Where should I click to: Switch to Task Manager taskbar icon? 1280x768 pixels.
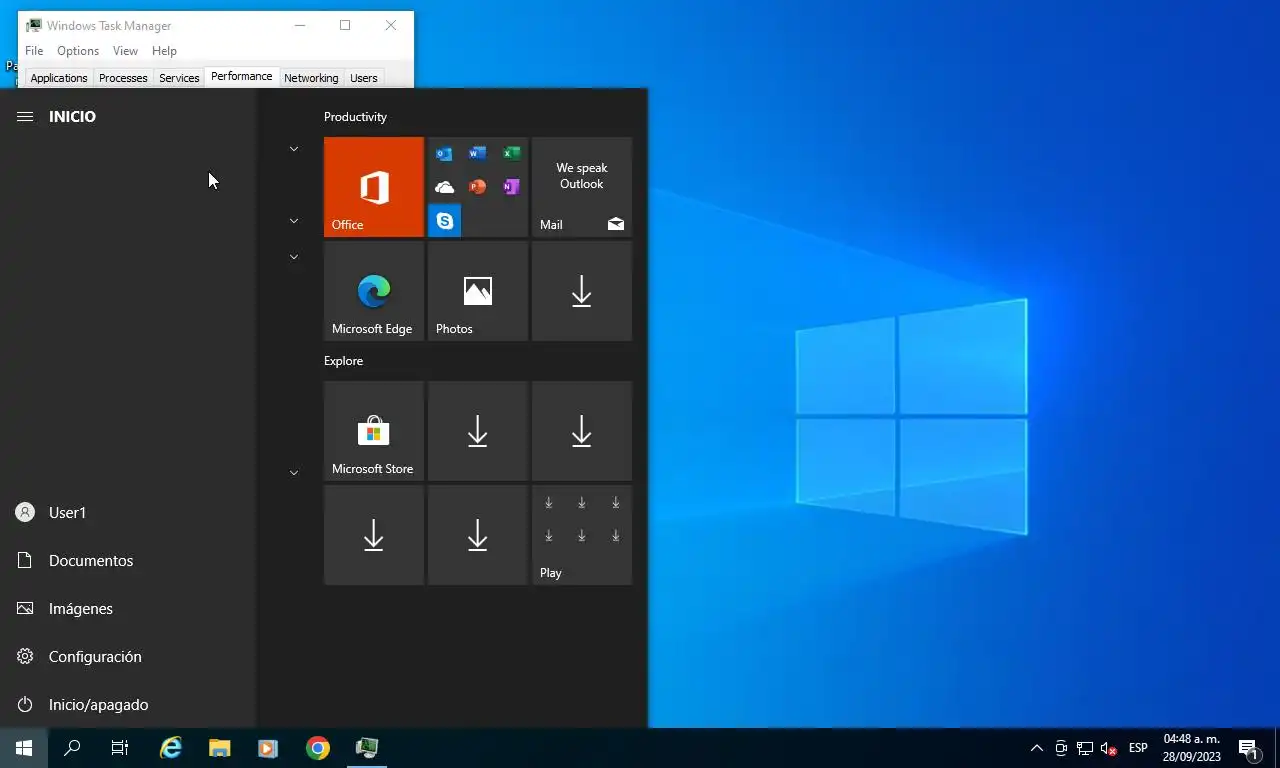click(x=367, y=748)
